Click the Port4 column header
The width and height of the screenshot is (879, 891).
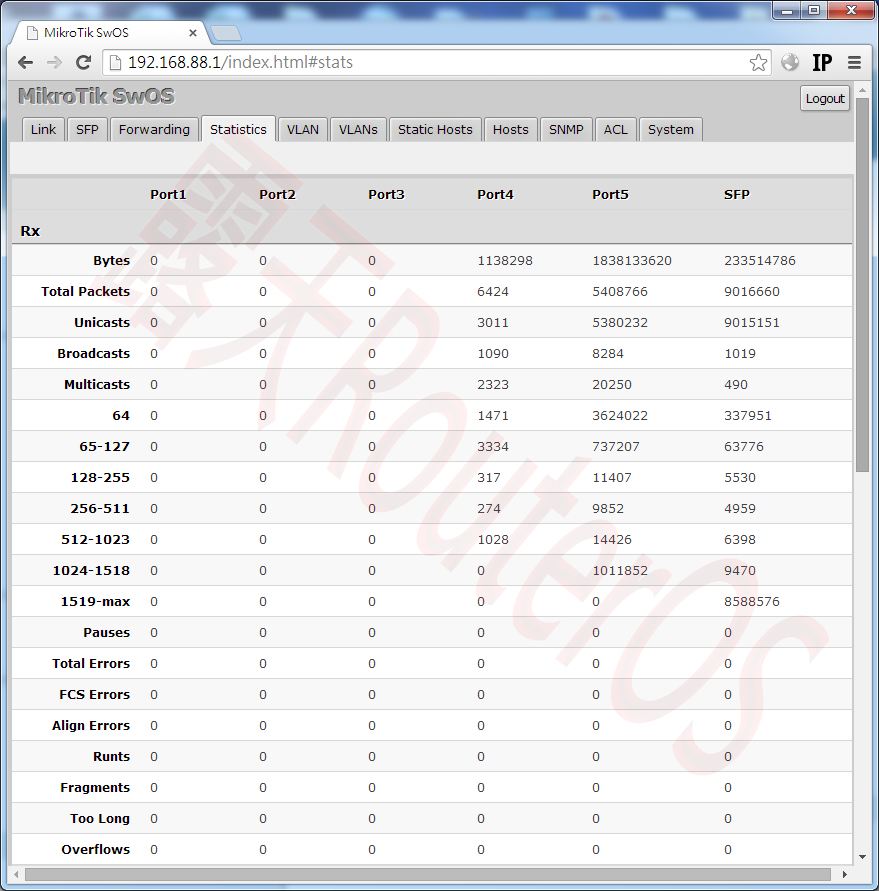495,194
